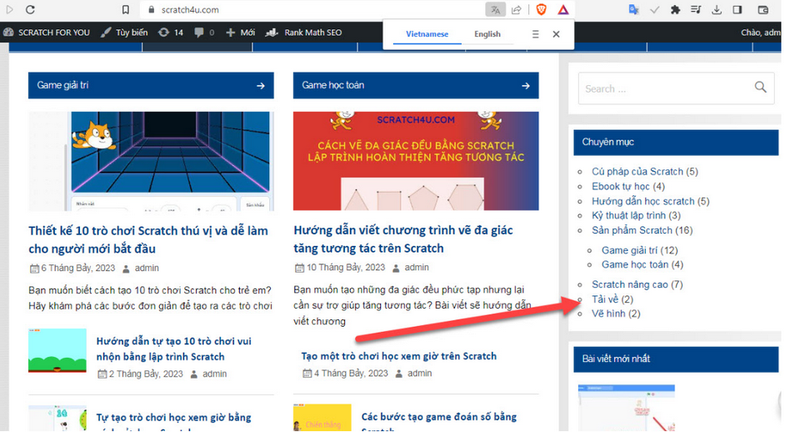Screen dimensions: 800x437
Task: Bookmark this page with the bookmark icon
Action: pos(126,10)
